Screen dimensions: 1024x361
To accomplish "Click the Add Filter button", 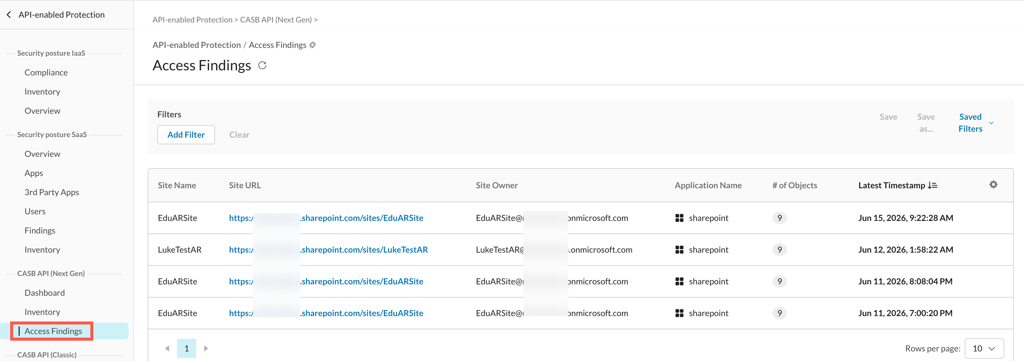I will tap(186, 134).
